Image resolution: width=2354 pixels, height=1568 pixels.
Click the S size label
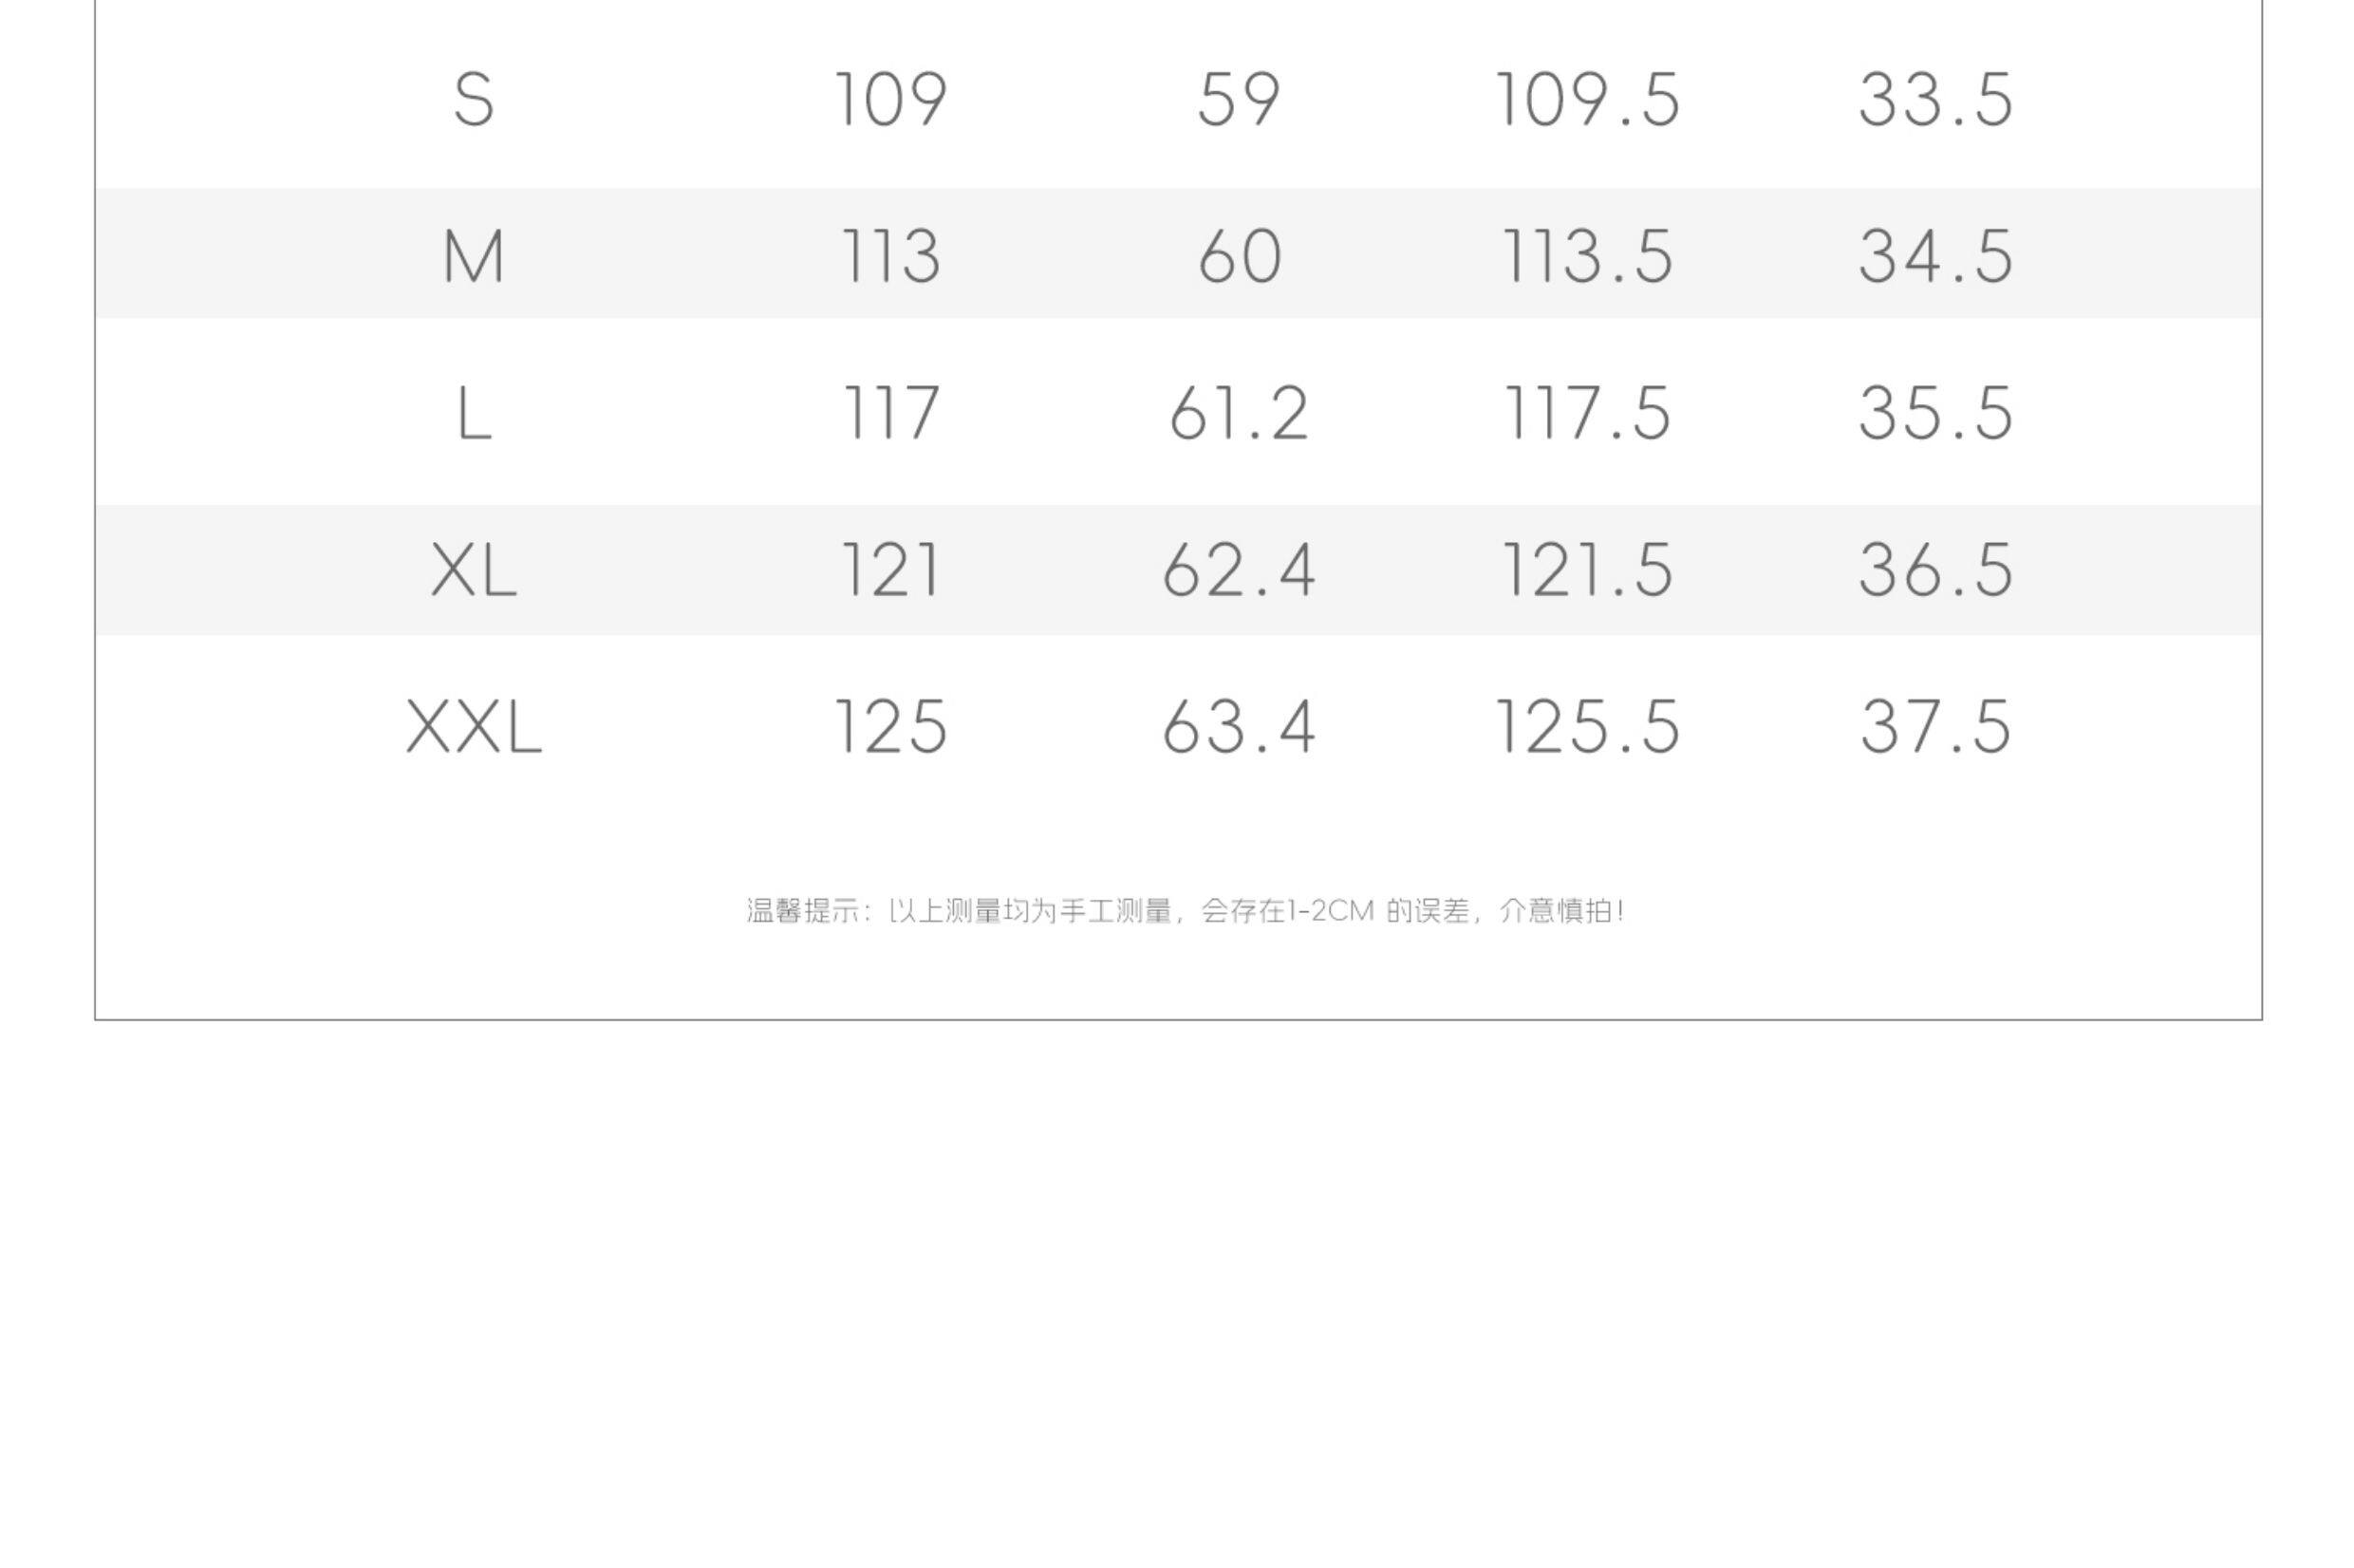pos(473,100)
